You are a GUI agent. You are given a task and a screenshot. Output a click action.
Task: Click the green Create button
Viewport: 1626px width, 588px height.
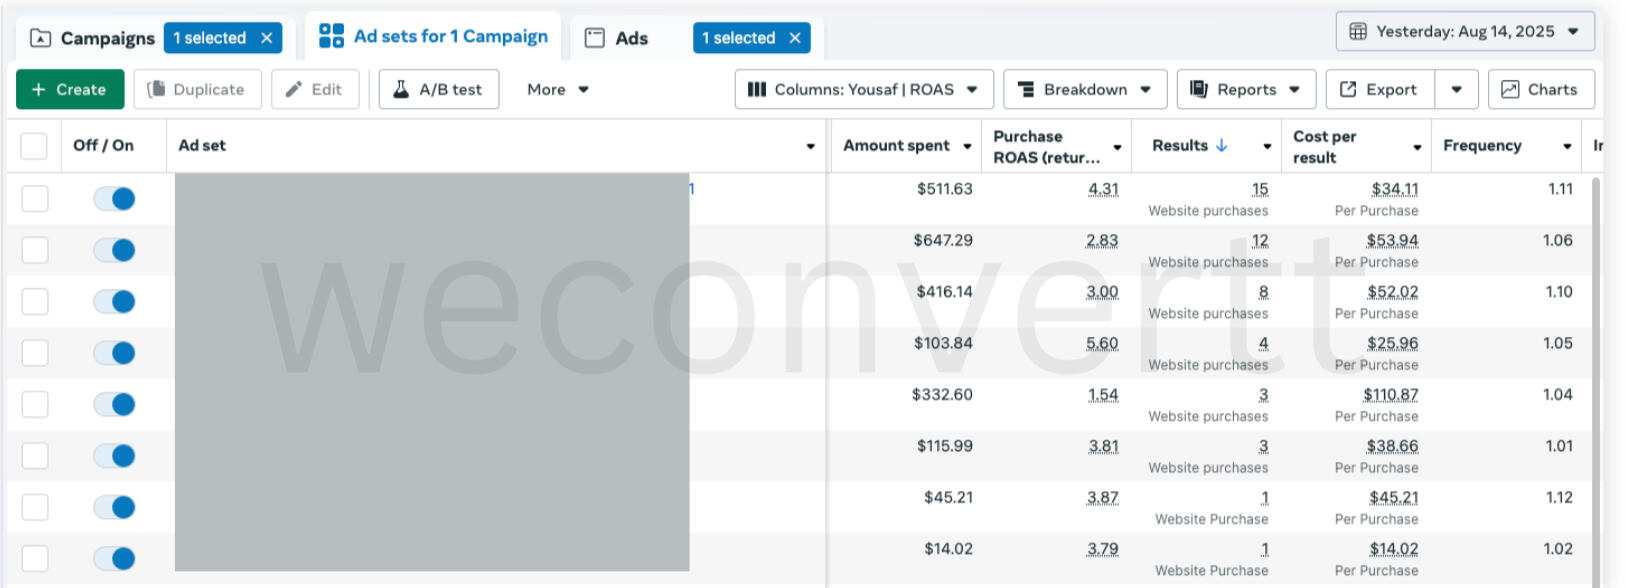(70, 89)
